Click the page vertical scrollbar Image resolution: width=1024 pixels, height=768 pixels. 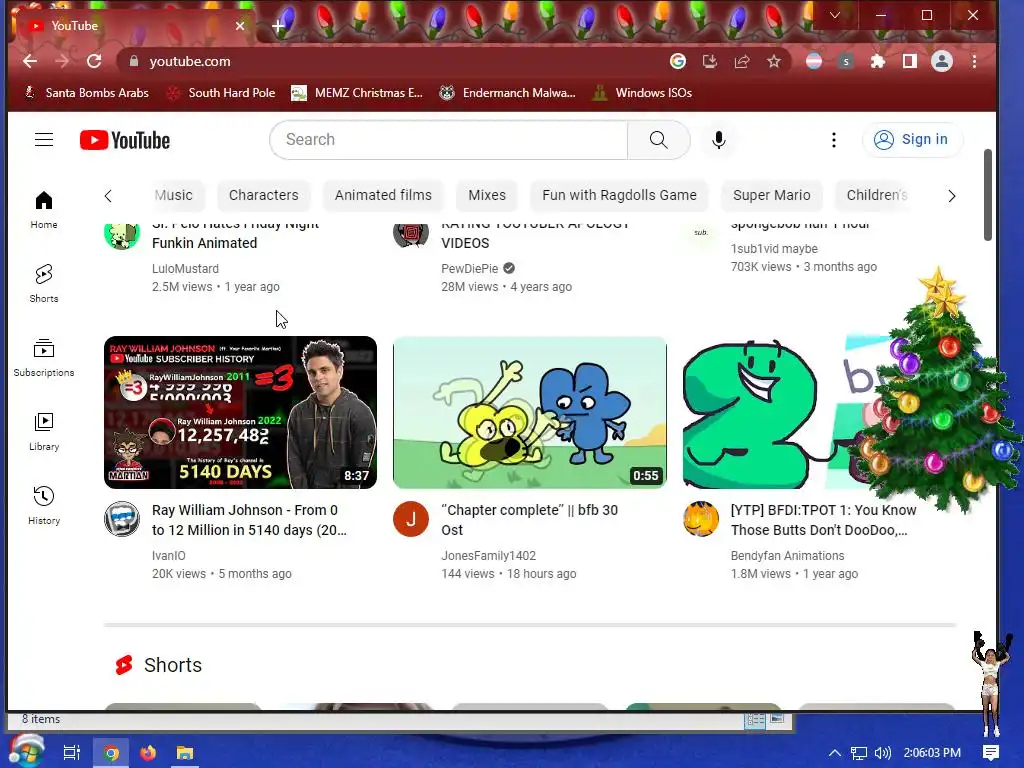988,195
